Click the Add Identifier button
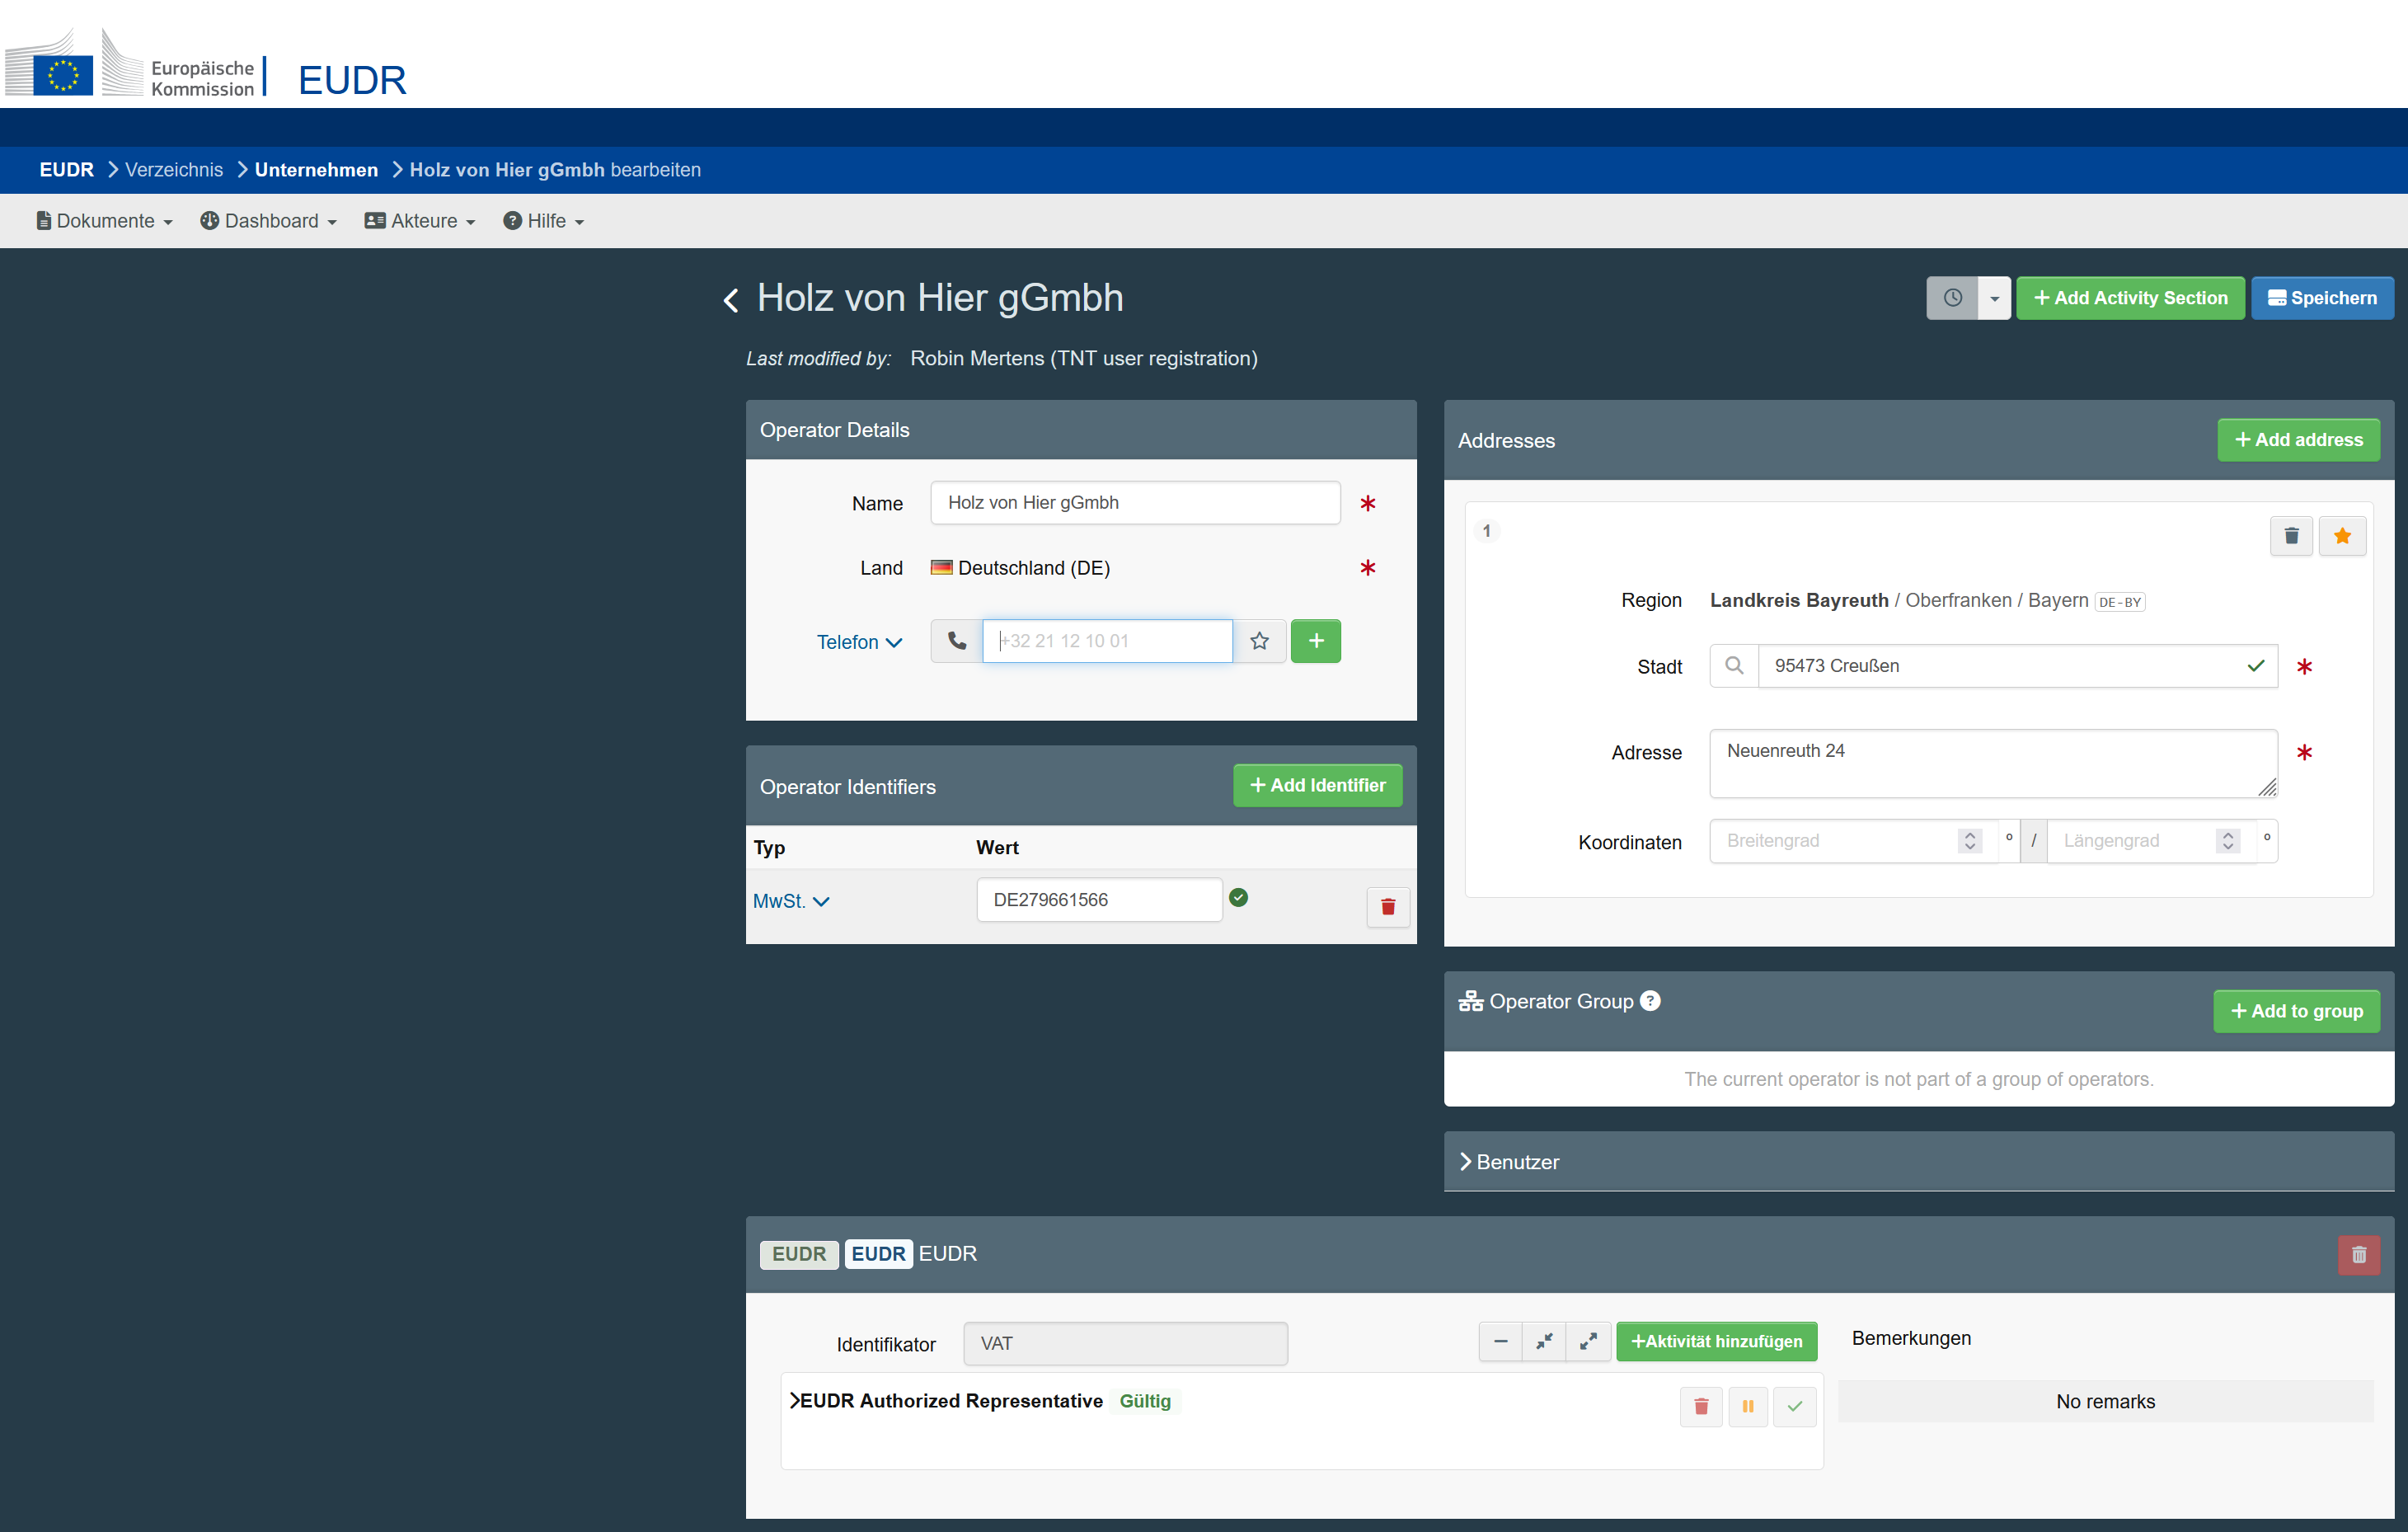This screenshot has height=1532, width=2408. (1317, 786)
